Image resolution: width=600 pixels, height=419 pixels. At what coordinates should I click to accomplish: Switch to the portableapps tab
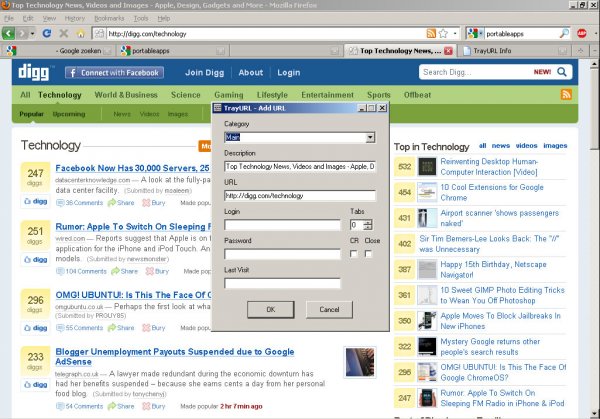coord(172,51)
